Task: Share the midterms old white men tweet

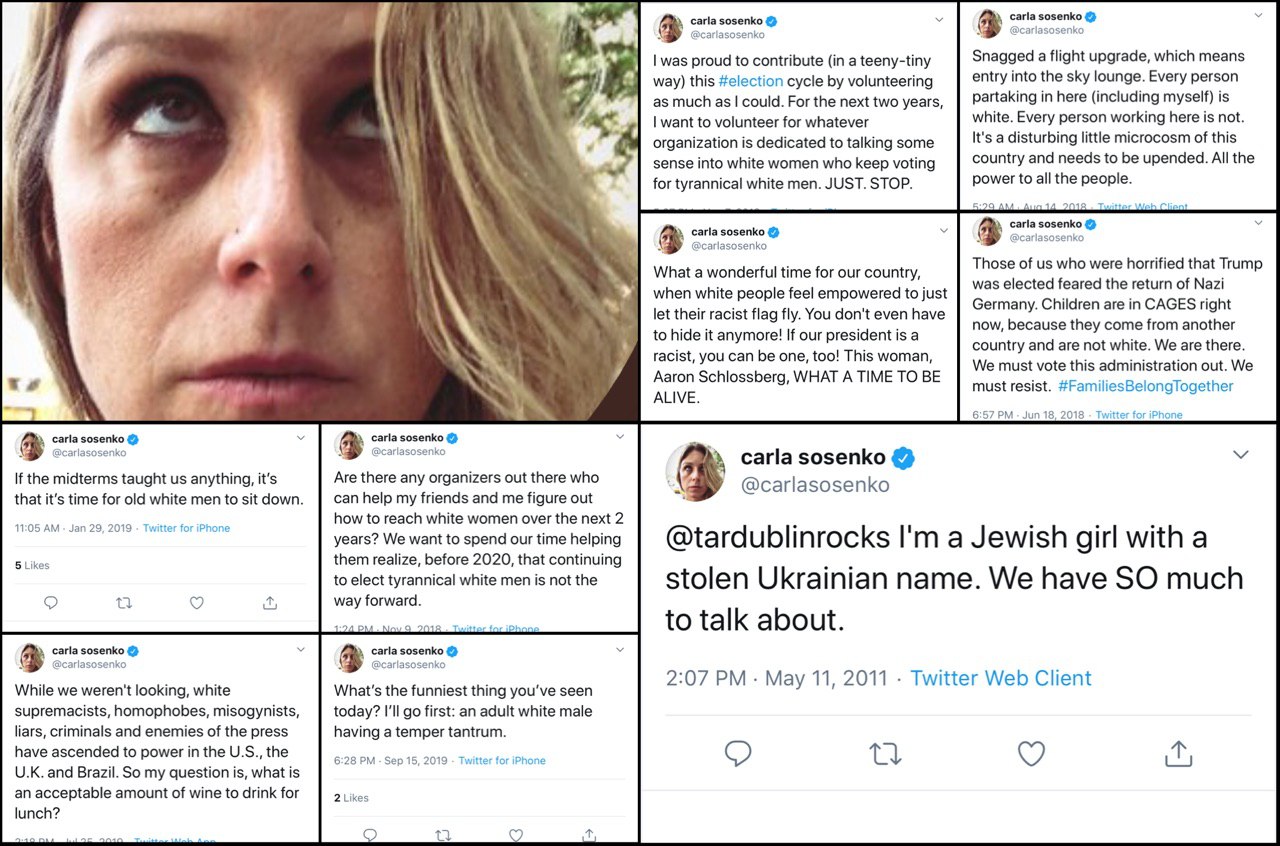Action: point(269,603)
